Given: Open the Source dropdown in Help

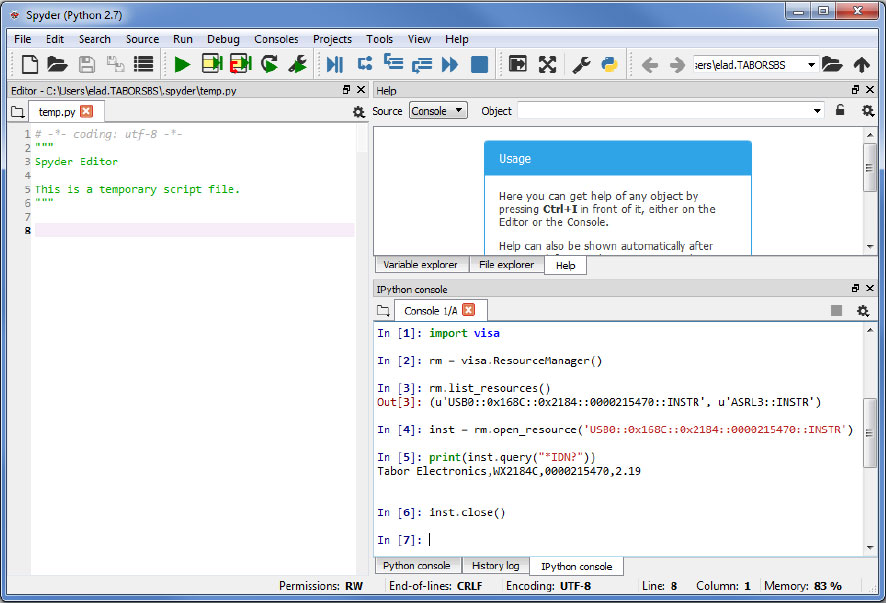Looking at the screenshot, I should click(x=438, y=111).
